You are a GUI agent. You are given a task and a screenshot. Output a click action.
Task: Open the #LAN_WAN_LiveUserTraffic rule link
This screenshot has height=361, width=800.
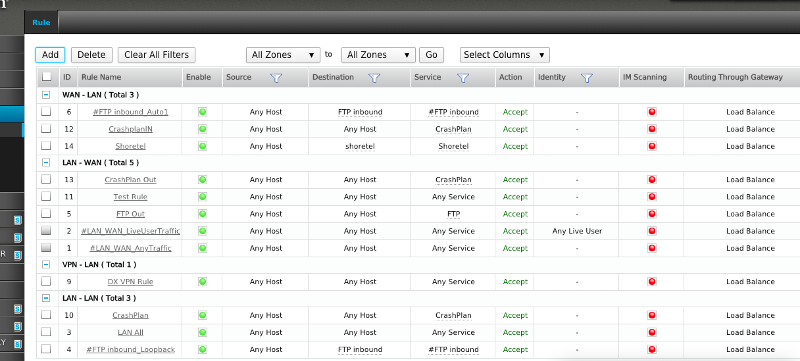(x=131, y=231)
